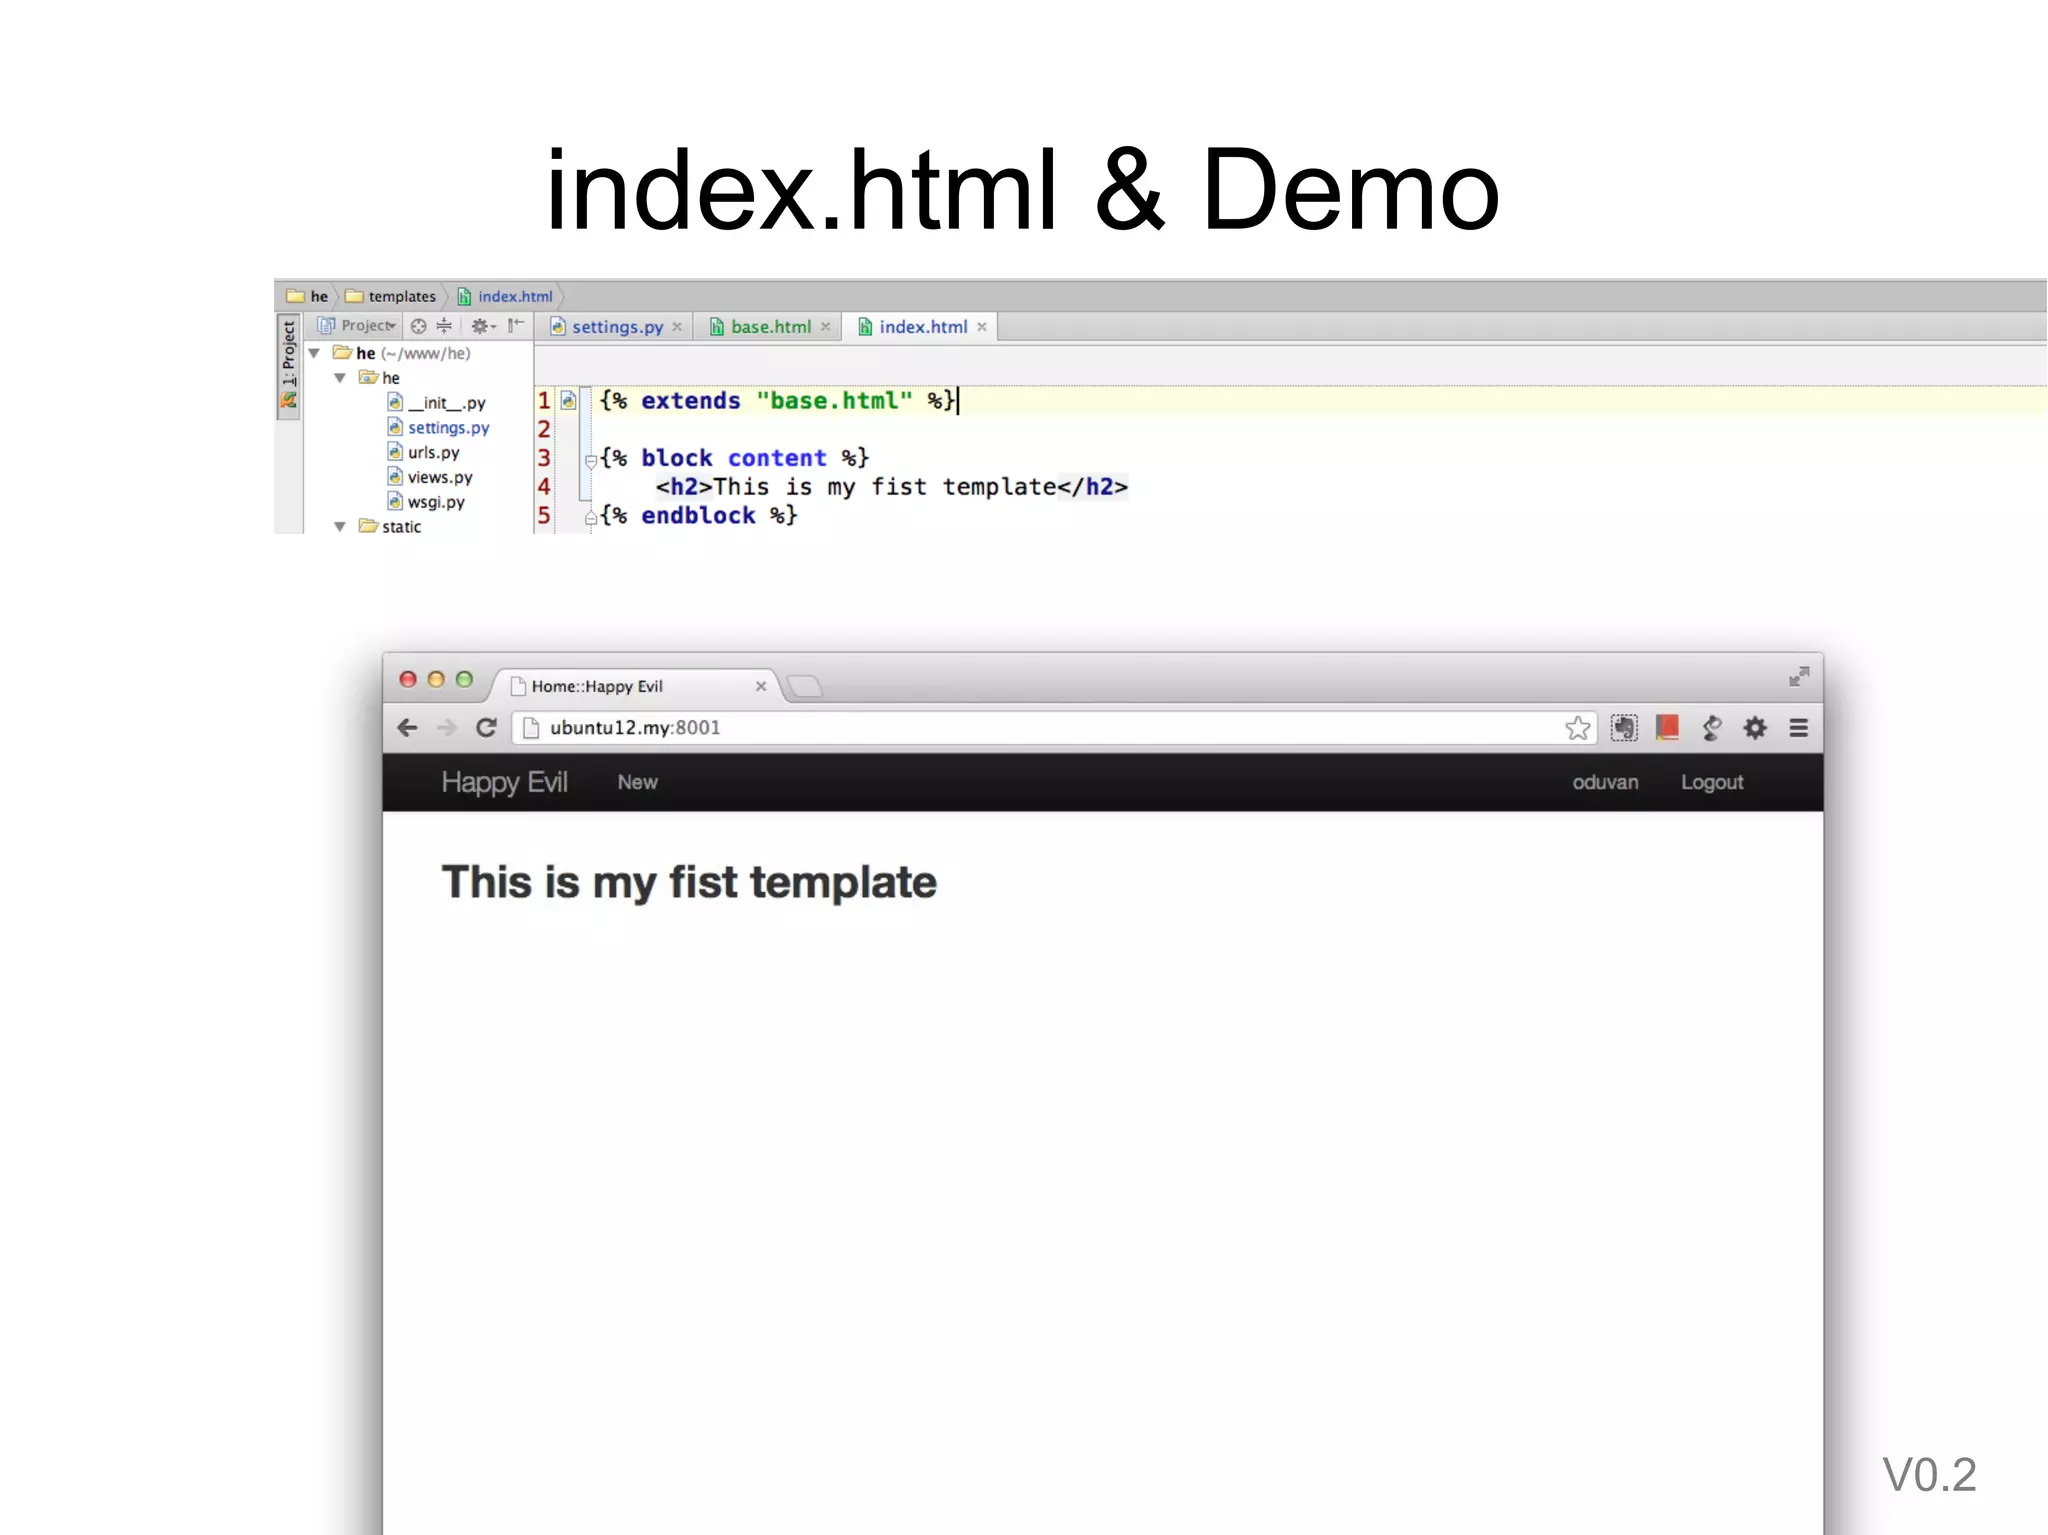The height and width of the screenshot is (1535, 2048).
Task: Click the collapse all icon in Project toolbar
Action: (x=444, y=326)
